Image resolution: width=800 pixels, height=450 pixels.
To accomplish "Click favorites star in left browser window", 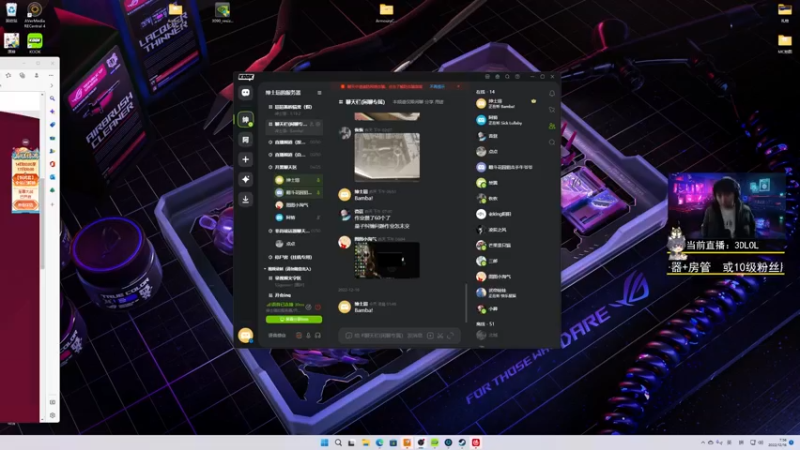I will [x=9, y=76].
